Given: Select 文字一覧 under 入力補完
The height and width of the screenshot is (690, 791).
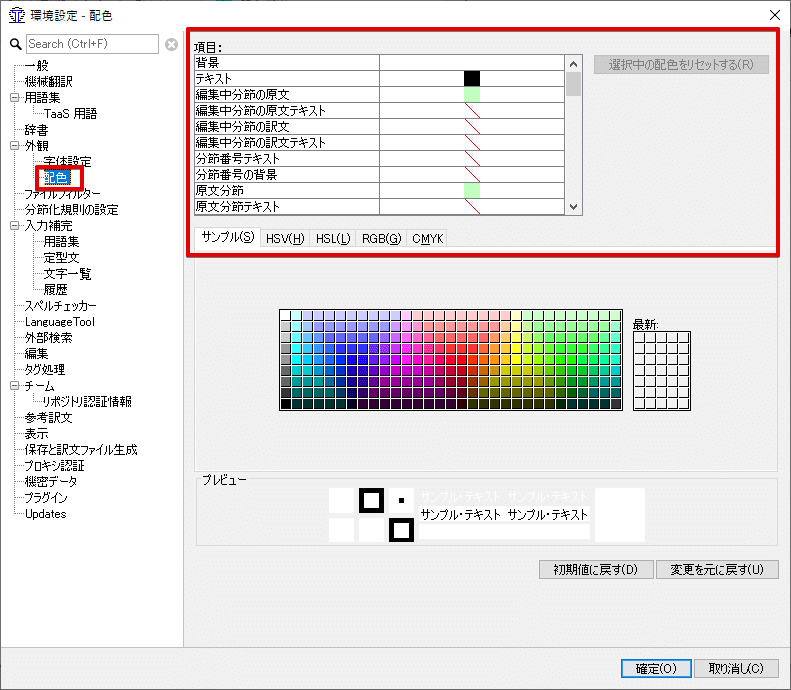Looking at the screenshot, I should (x=67, y=274).
